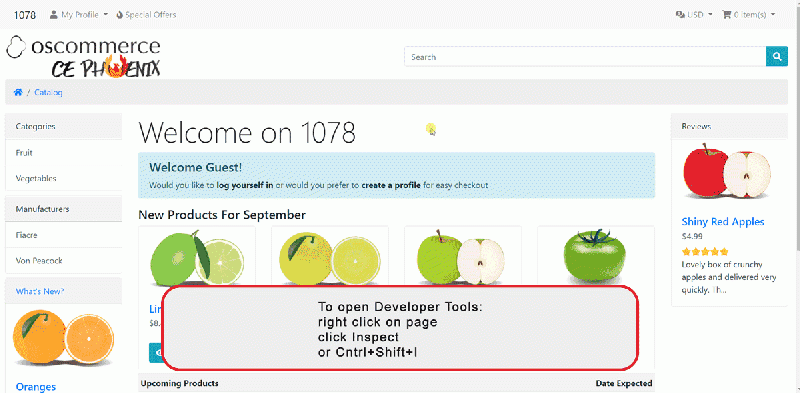Click the create a profile link
Screen dimensions: 800x393
[391, 185]
